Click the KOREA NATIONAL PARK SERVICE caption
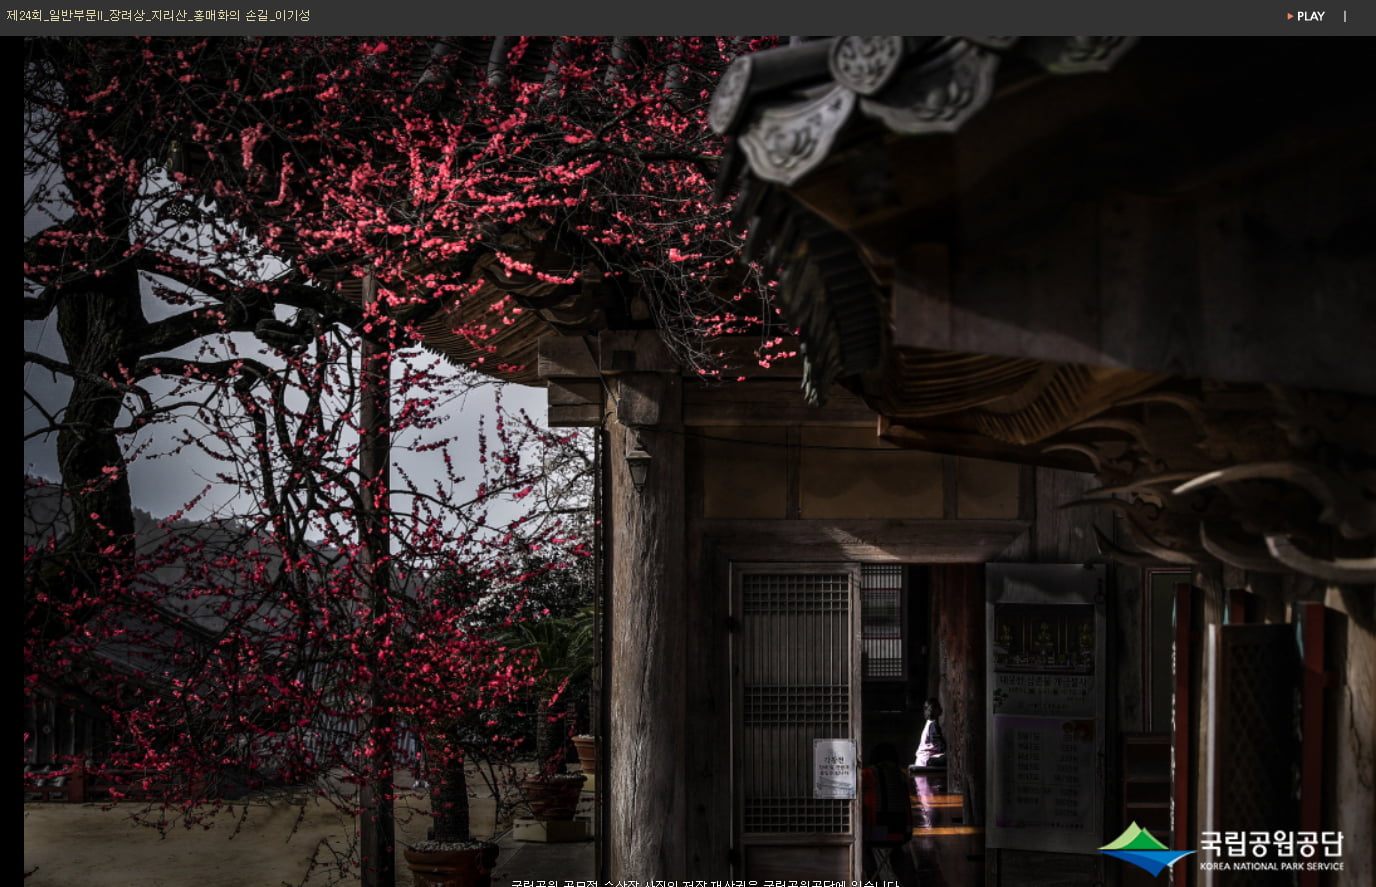Viewport: 1376px width, 887px height. [x=1271, y=866]
